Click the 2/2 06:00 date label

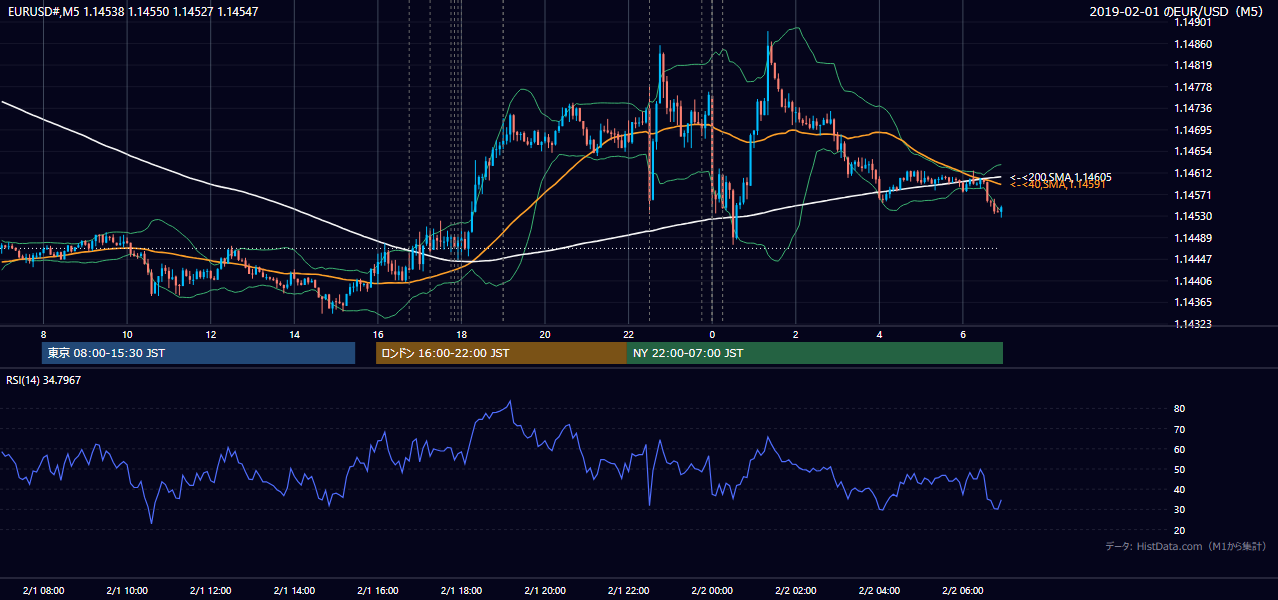pos(963,590)
